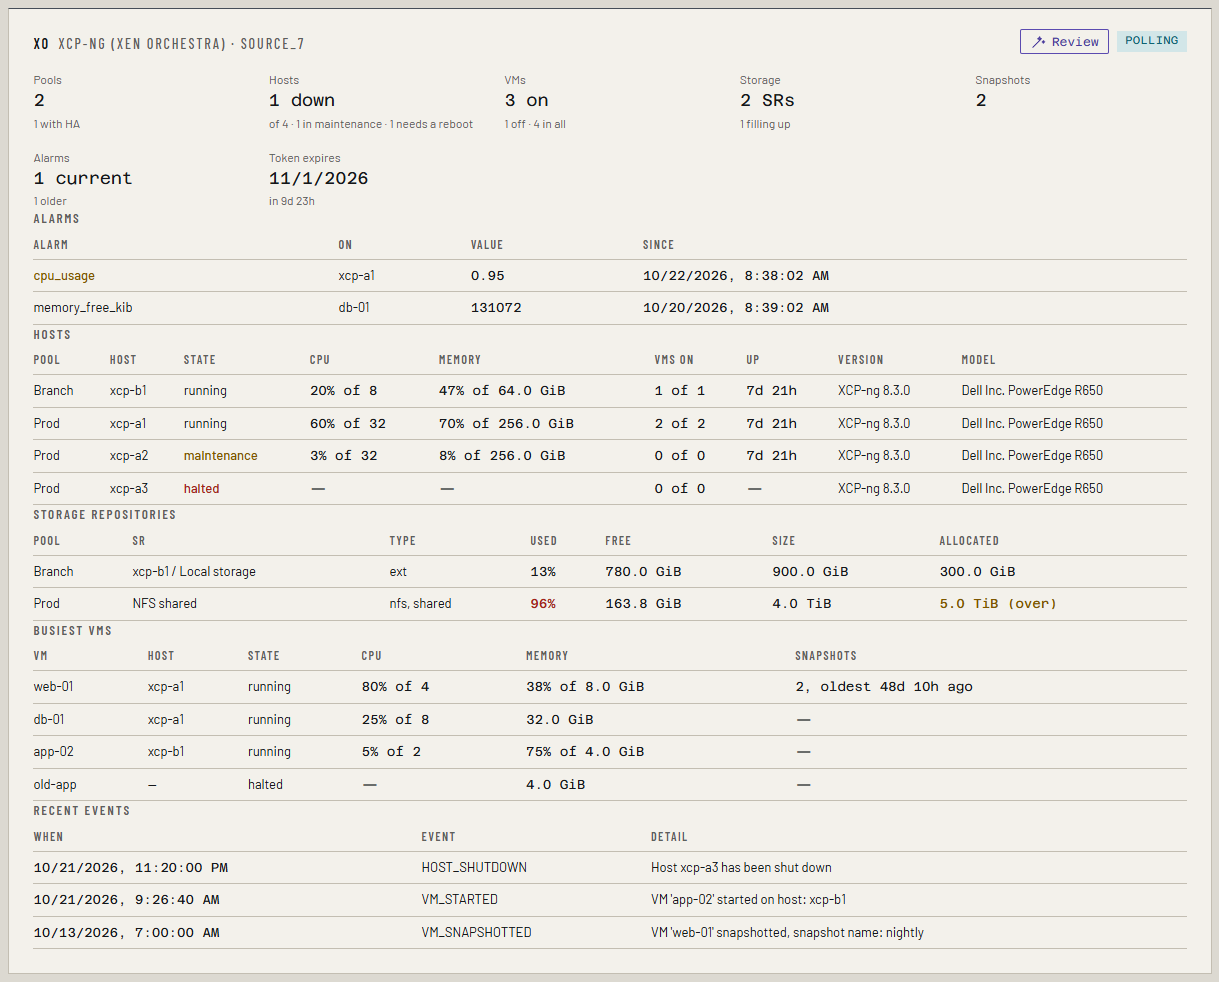
Task: Click the app-02 VM name
Action: click(53, 752)
